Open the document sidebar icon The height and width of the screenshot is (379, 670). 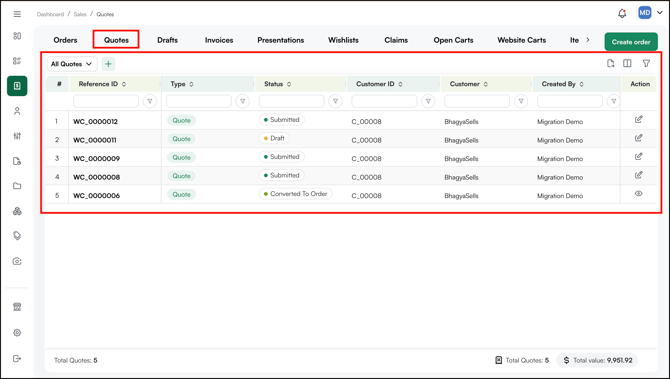17,161
